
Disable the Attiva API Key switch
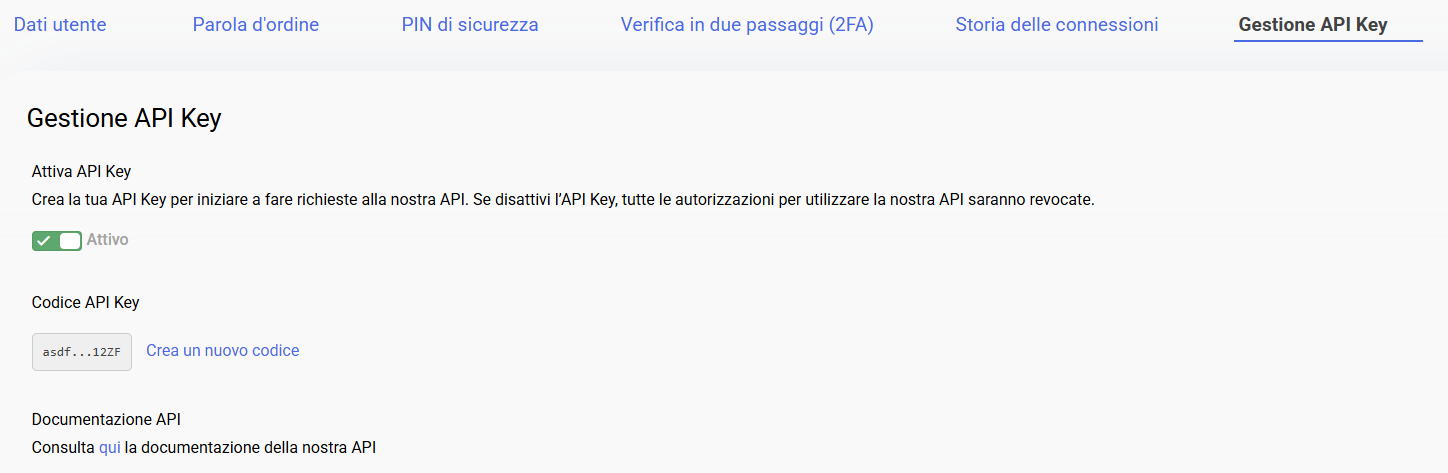pos(57,240)
